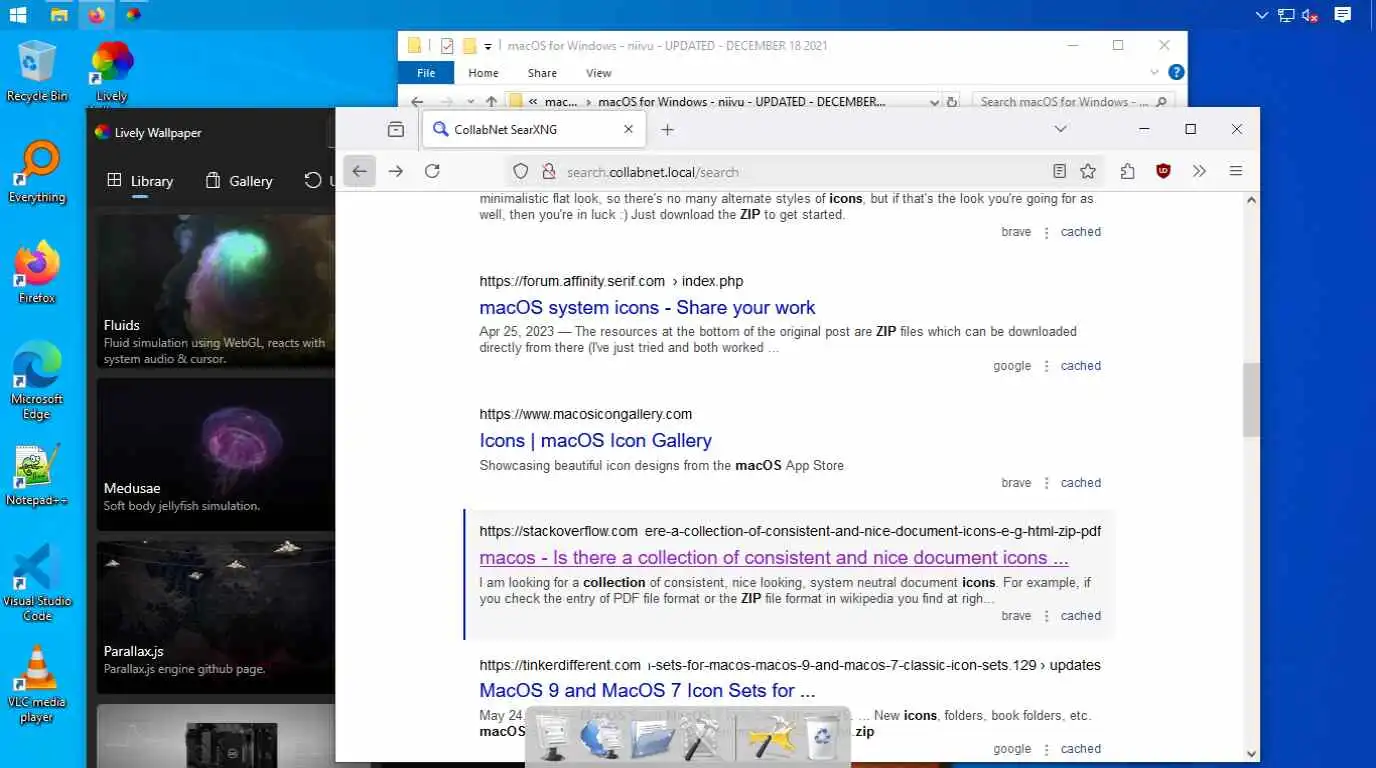
Task: Show hidden system tray icons
Action: tap(1263, 15)
